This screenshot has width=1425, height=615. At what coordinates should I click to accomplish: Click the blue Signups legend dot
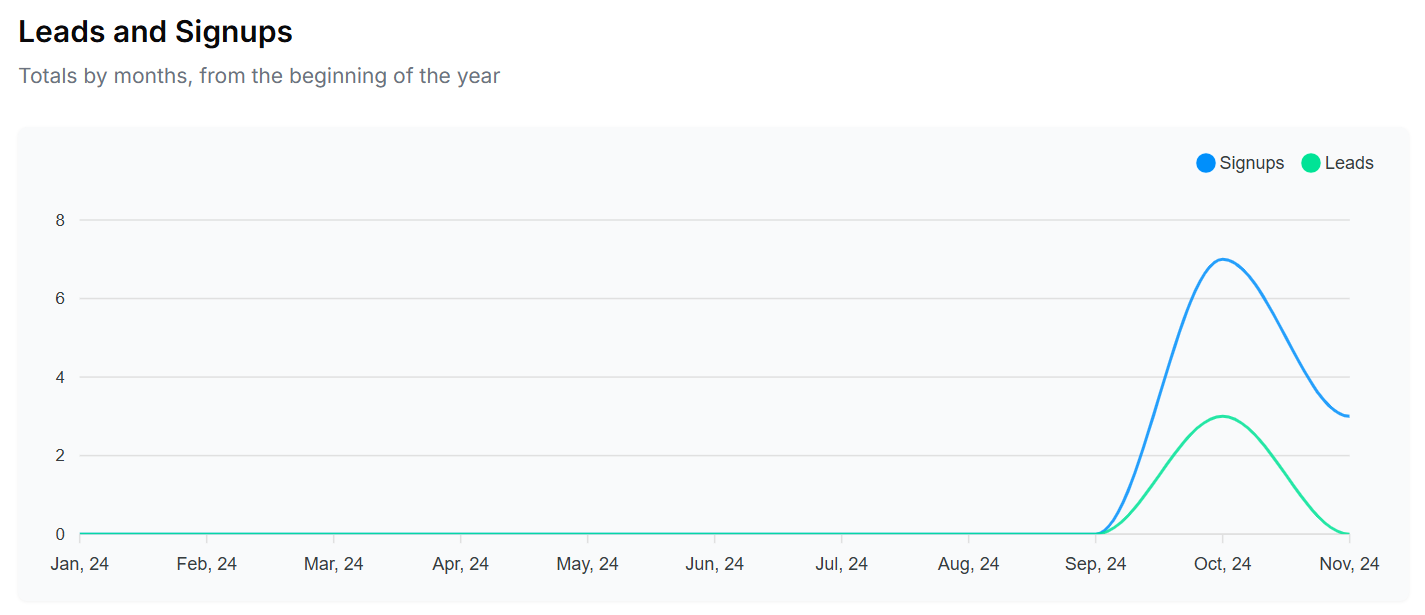coord(1206,163)
